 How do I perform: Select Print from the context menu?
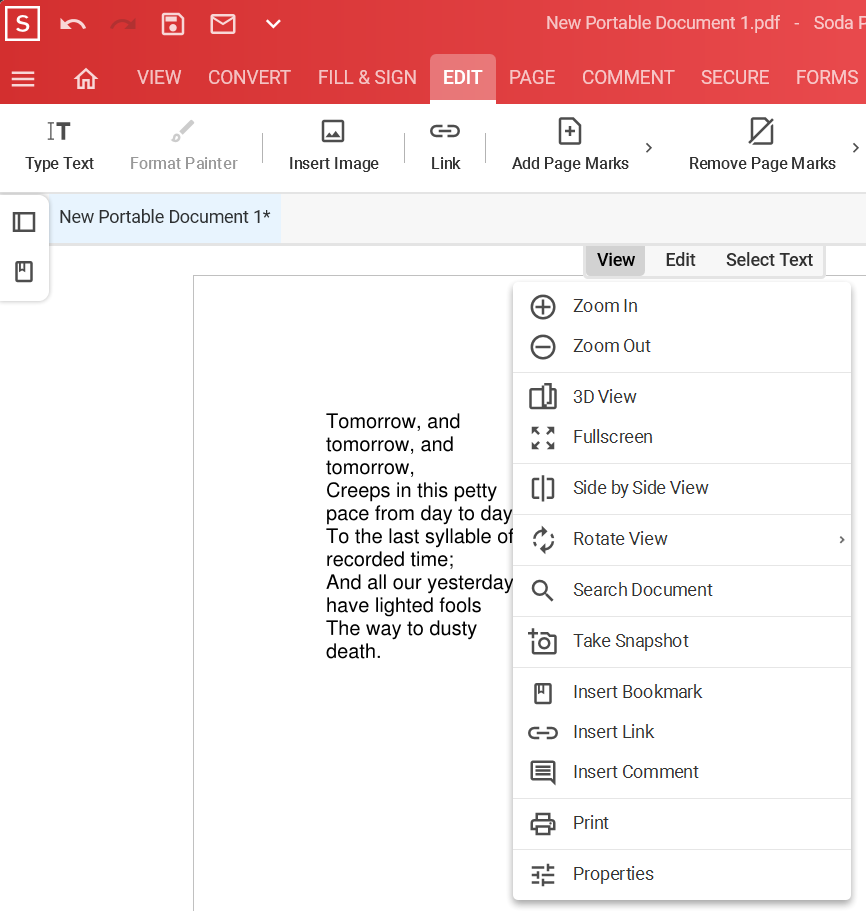point(682,823)
